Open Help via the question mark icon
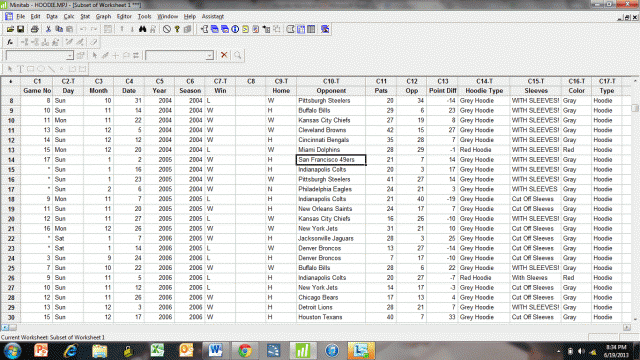The image size is (640, 360). 177,29
